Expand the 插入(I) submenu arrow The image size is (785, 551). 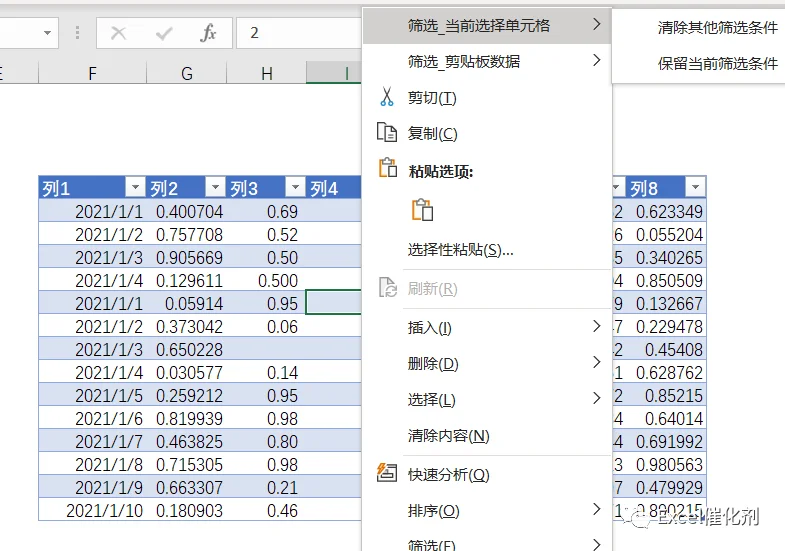(596, 326)
